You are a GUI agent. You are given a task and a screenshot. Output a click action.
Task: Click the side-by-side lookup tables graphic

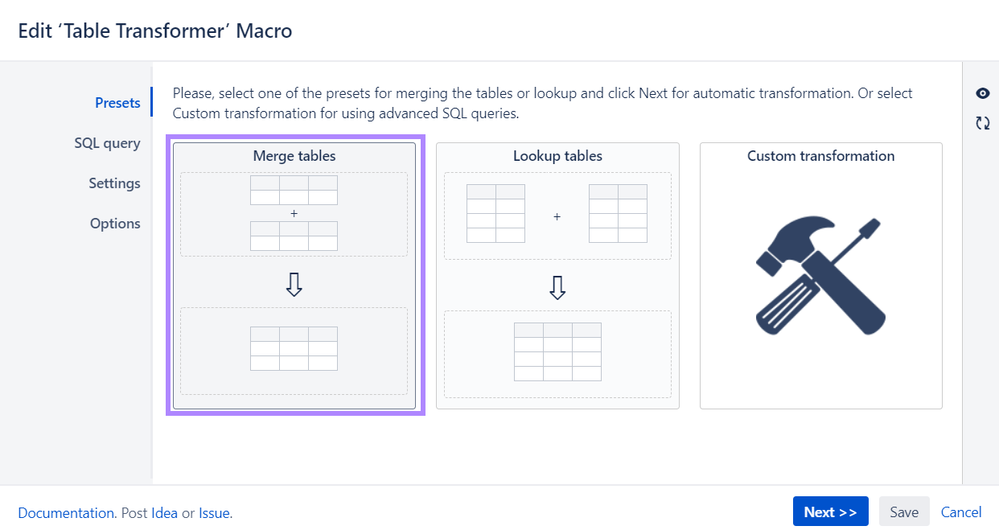click(x=557, y=213)
